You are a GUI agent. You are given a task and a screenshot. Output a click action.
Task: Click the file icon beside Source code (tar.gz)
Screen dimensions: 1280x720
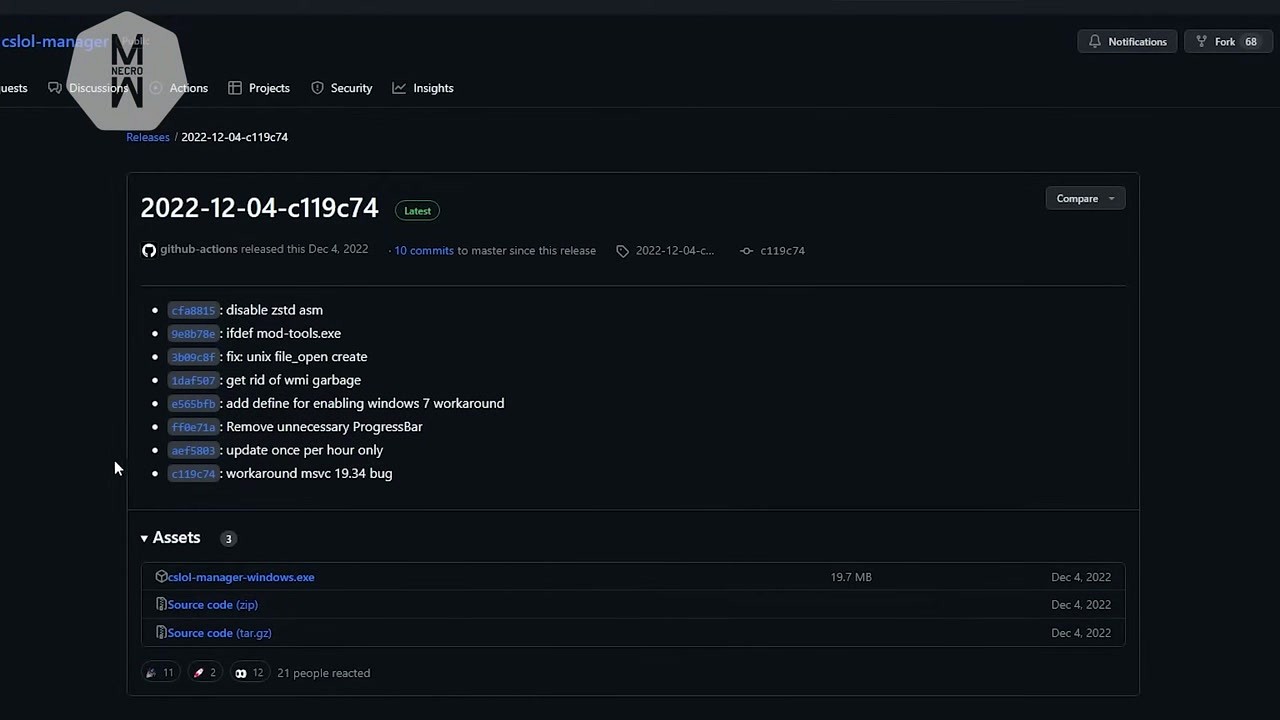click(x=161, y=633)
